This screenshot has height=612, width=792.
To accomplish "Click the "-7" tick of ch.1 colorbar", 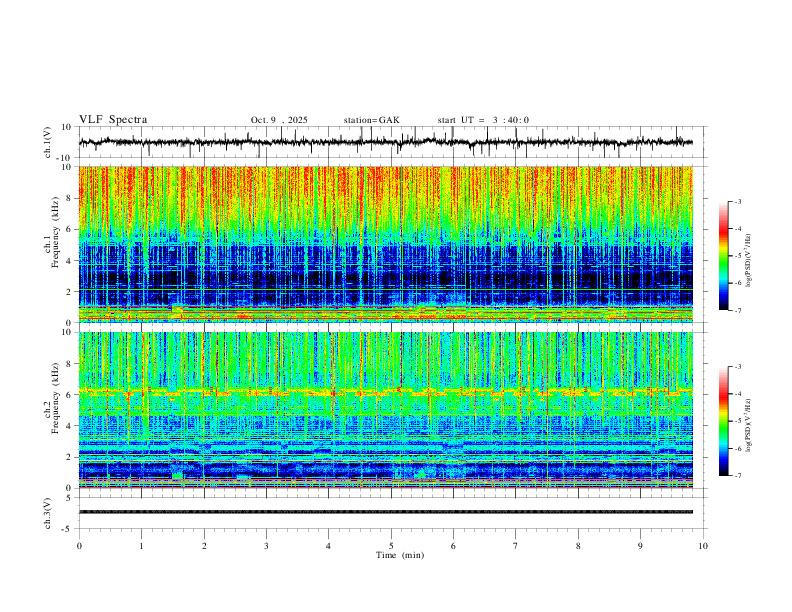I will [x=738, y=311].
